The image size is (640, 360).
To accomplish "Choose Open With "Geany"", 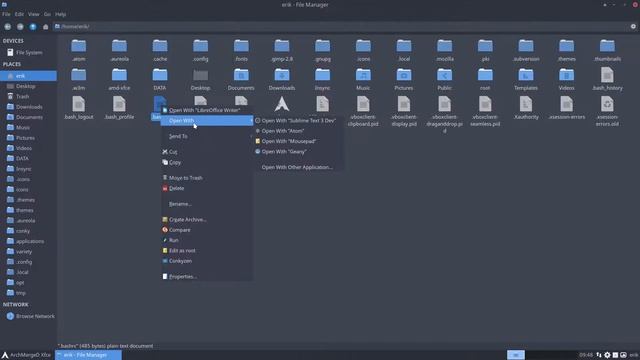I will point(298,151).
